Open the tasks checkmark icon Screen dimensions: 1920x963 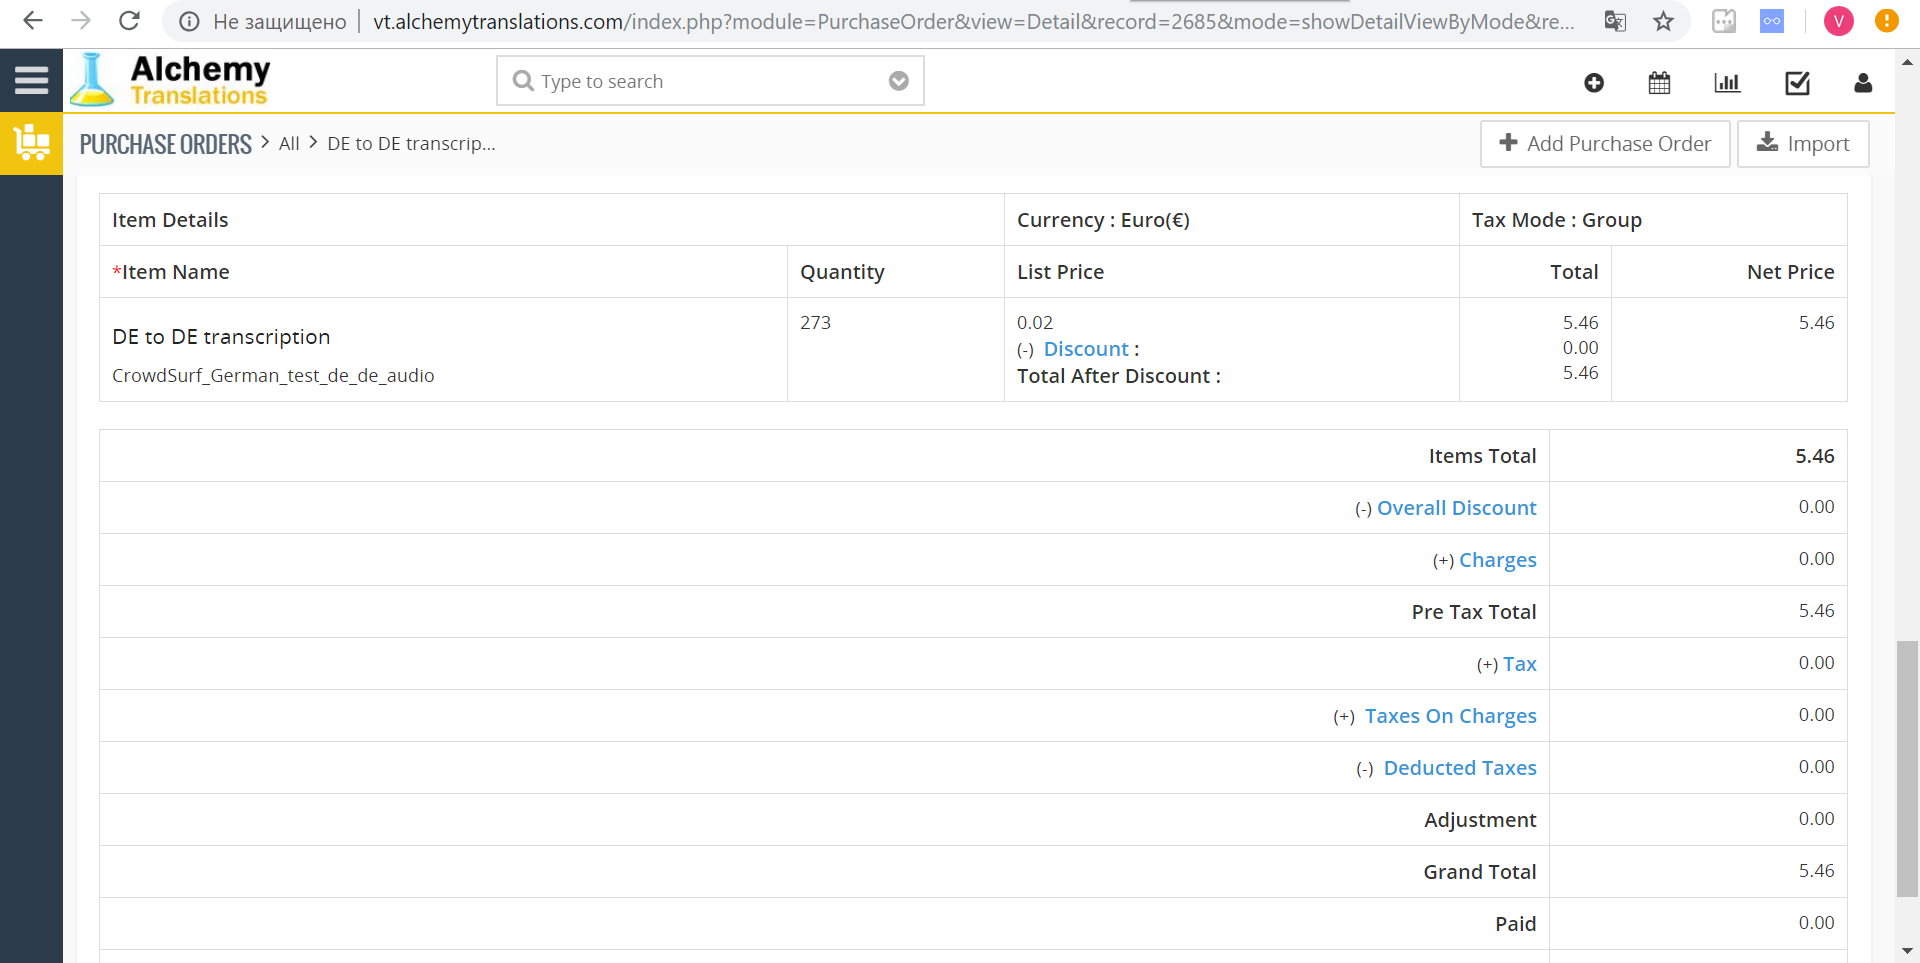(1797, 83)
